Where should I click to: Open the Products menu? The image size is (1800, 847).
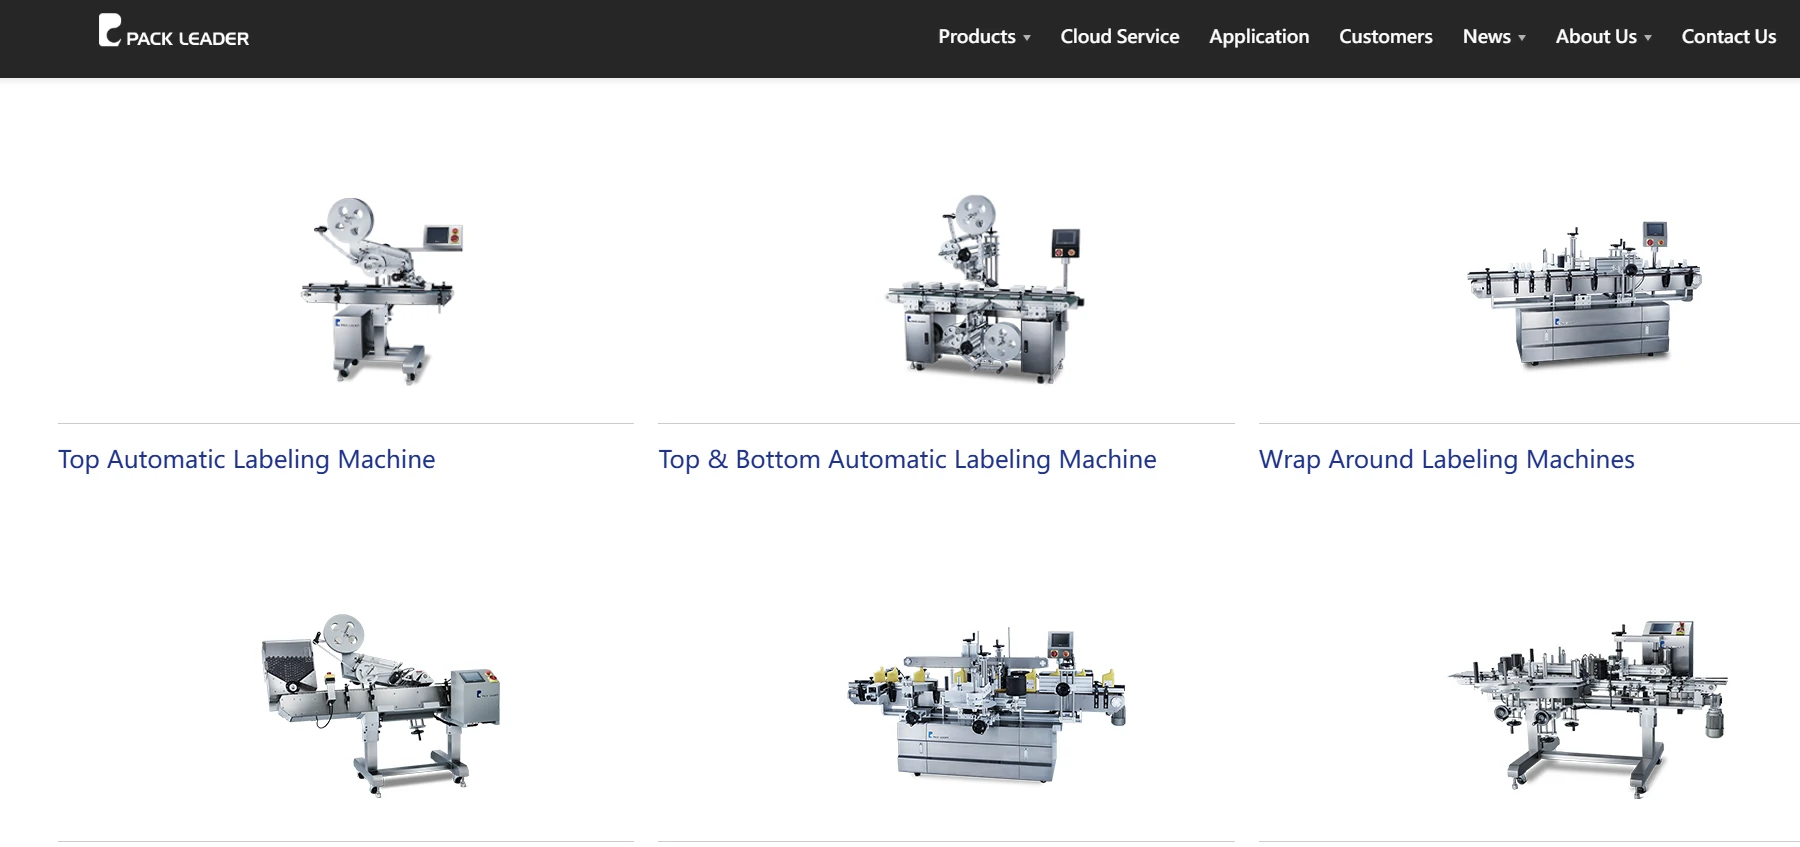pyautogui.click(x=976, y=37)
